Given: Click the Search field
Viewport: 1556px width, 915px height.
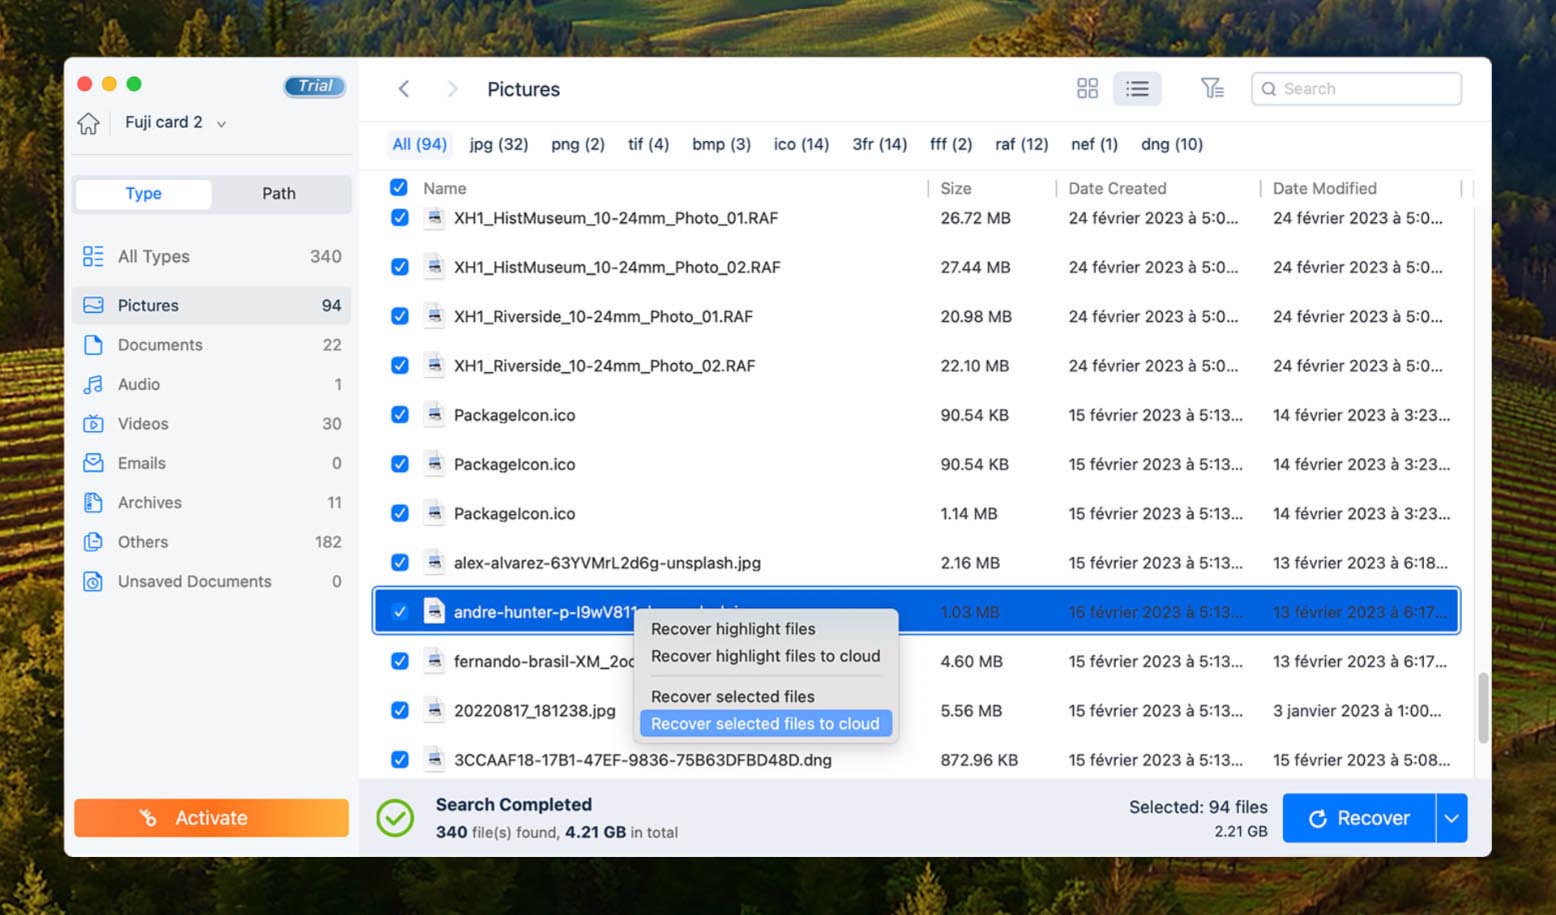Looking at the screenshot, I should coord(1356,88).
